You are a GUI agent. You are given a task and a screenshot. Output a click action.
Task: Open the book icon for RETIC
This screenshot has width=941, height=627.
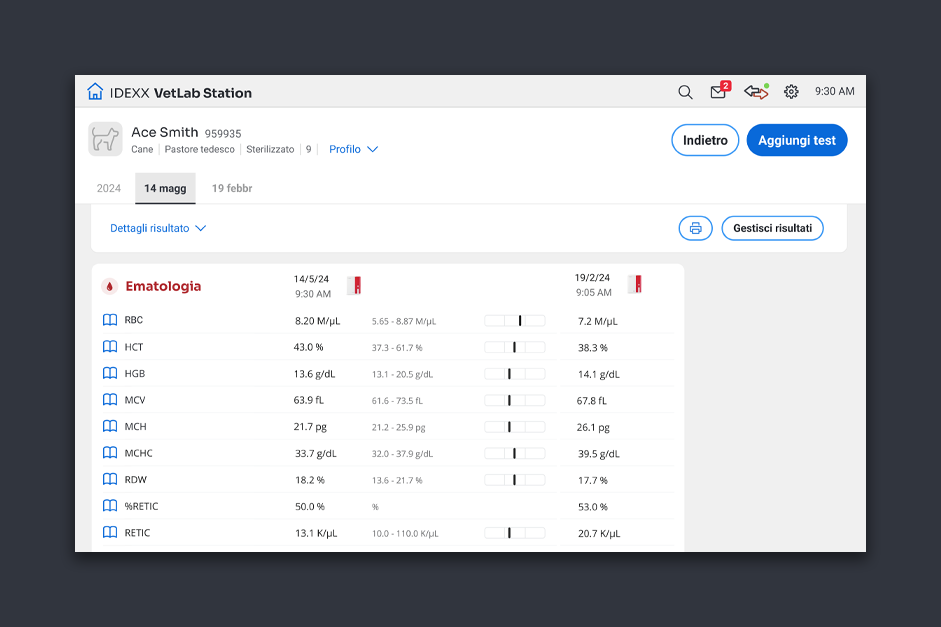point(110,532)
